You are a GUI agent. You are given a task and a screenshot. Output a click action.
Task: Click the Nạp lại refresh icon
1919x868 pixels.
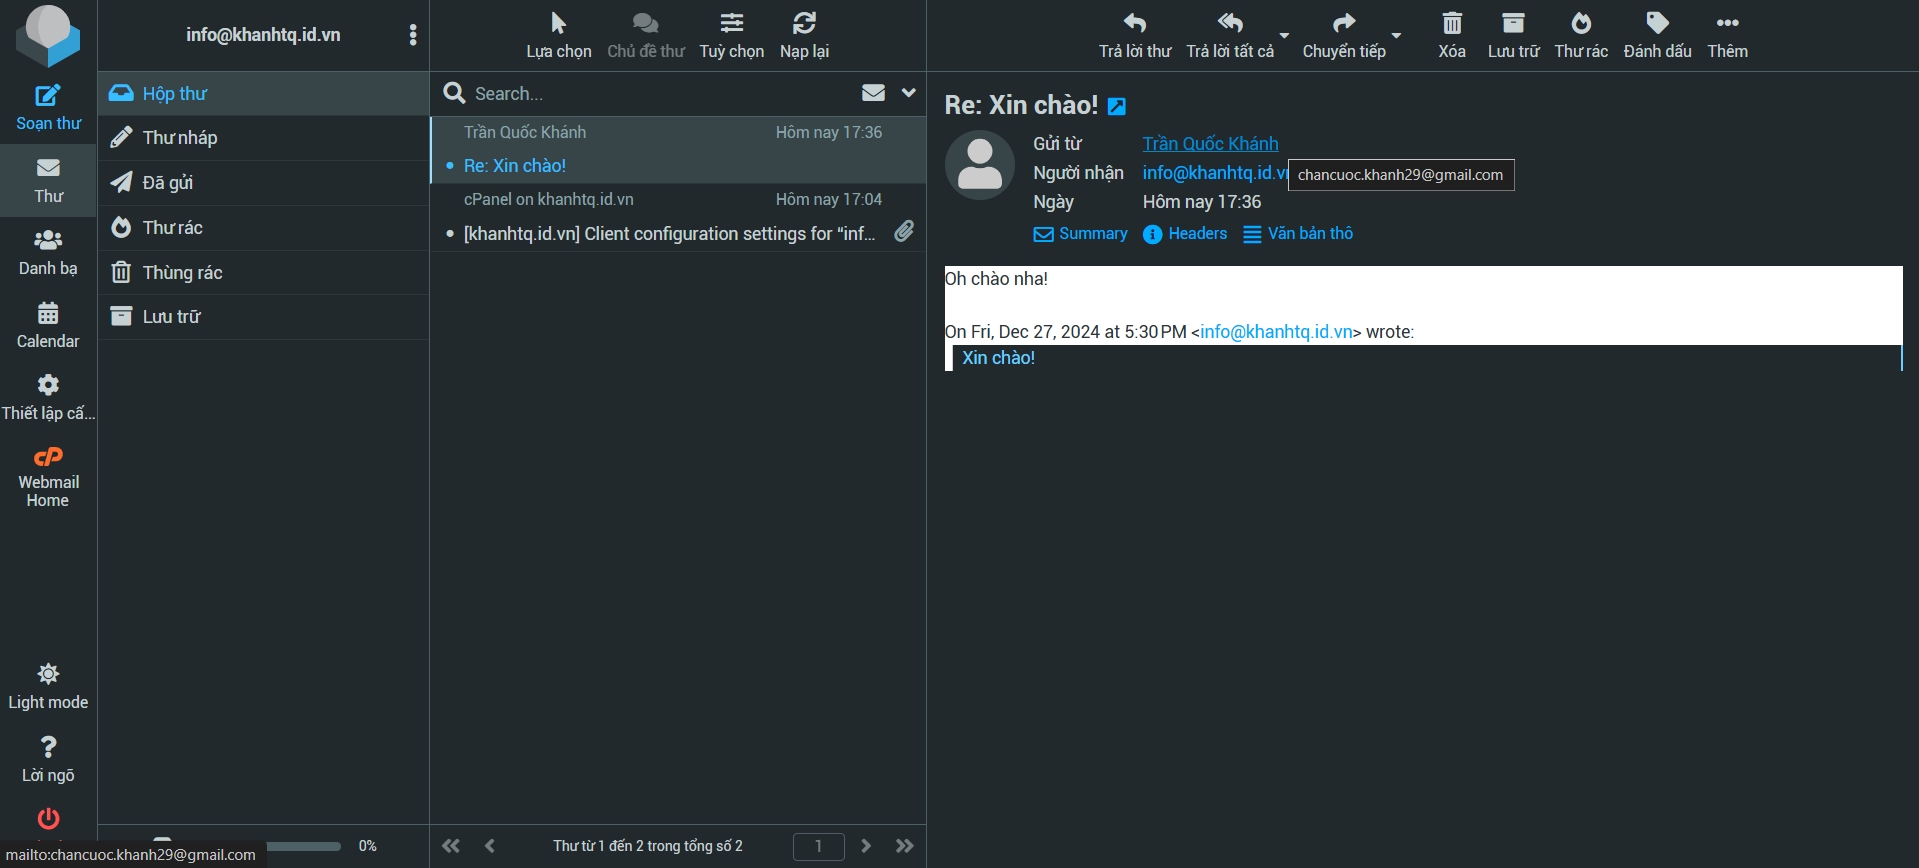(x=804, y=23)
